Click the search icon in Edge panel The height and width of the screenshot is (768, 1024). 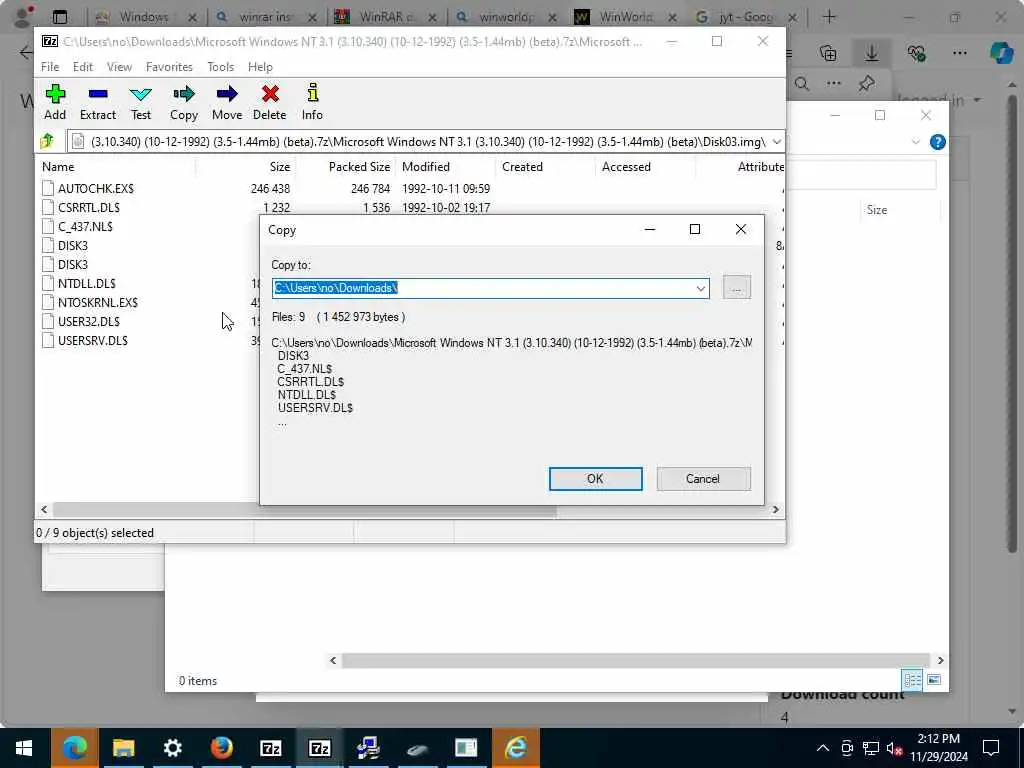click(802, 83)
